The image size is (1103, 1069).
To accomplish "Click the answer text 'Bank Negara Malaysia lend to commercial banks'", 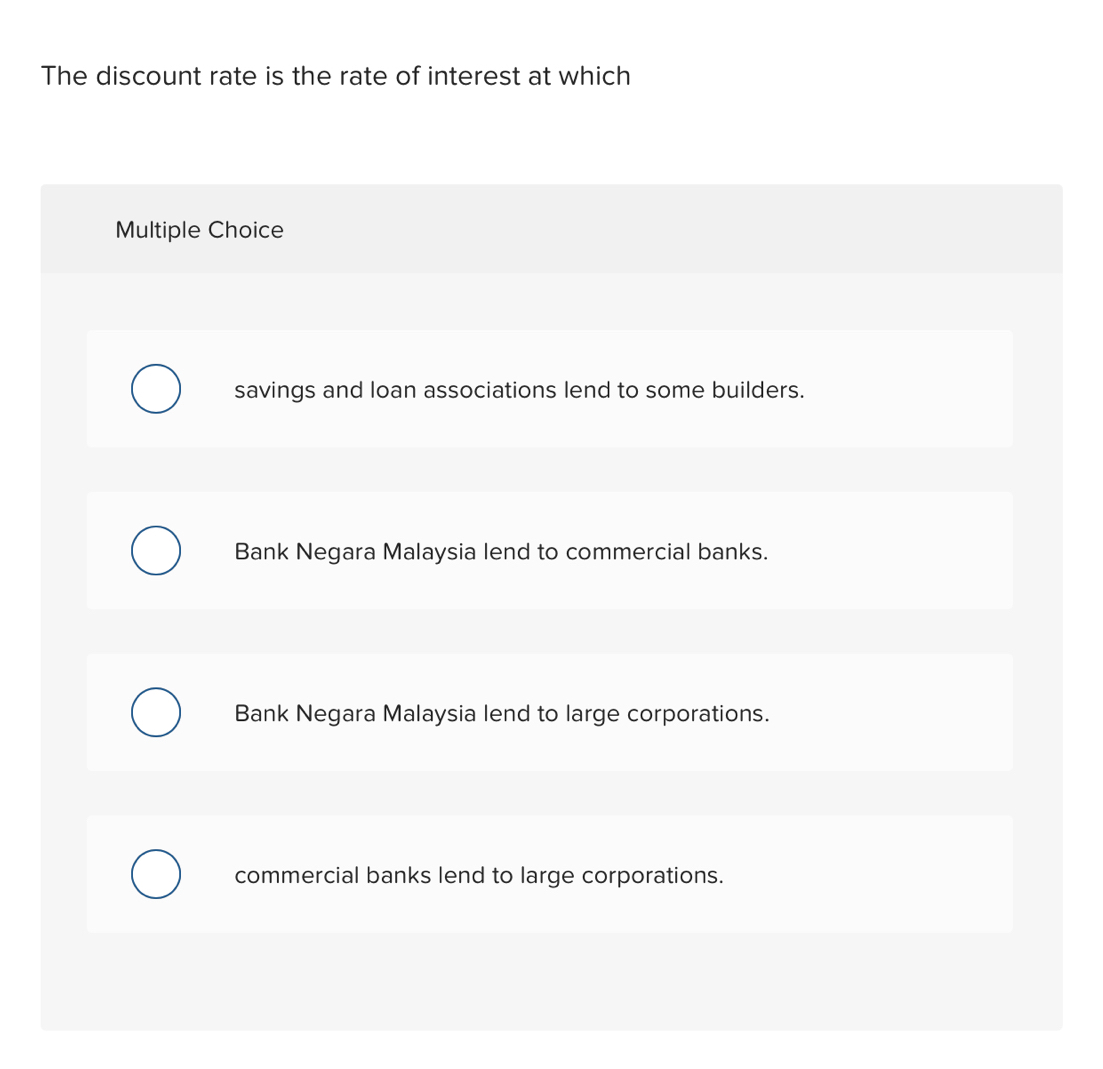I will coord(501,552).
